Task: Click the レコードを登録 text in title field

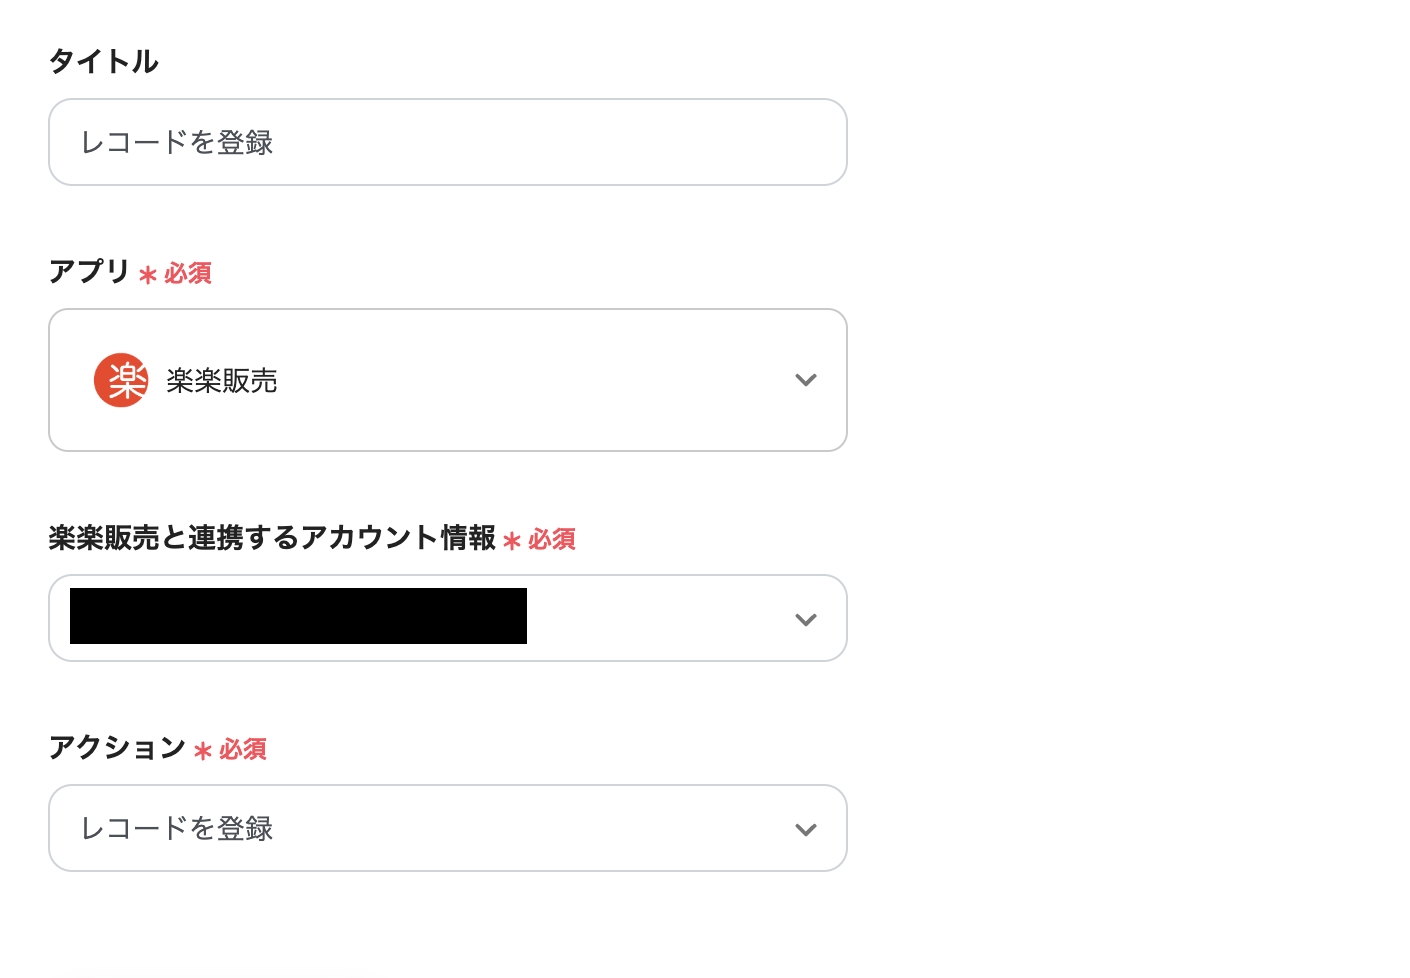Action: (177, 142)
